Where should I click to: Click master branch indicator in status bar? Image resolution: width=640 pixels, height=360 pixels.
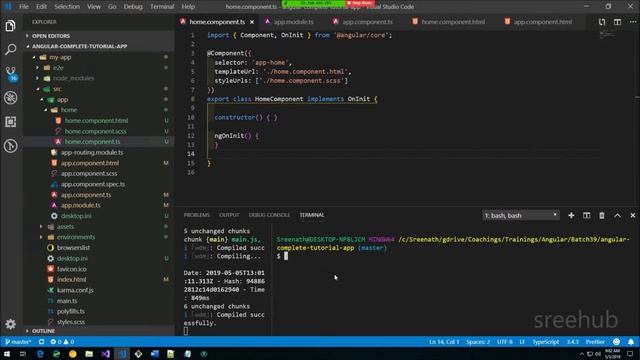[18, 342]
